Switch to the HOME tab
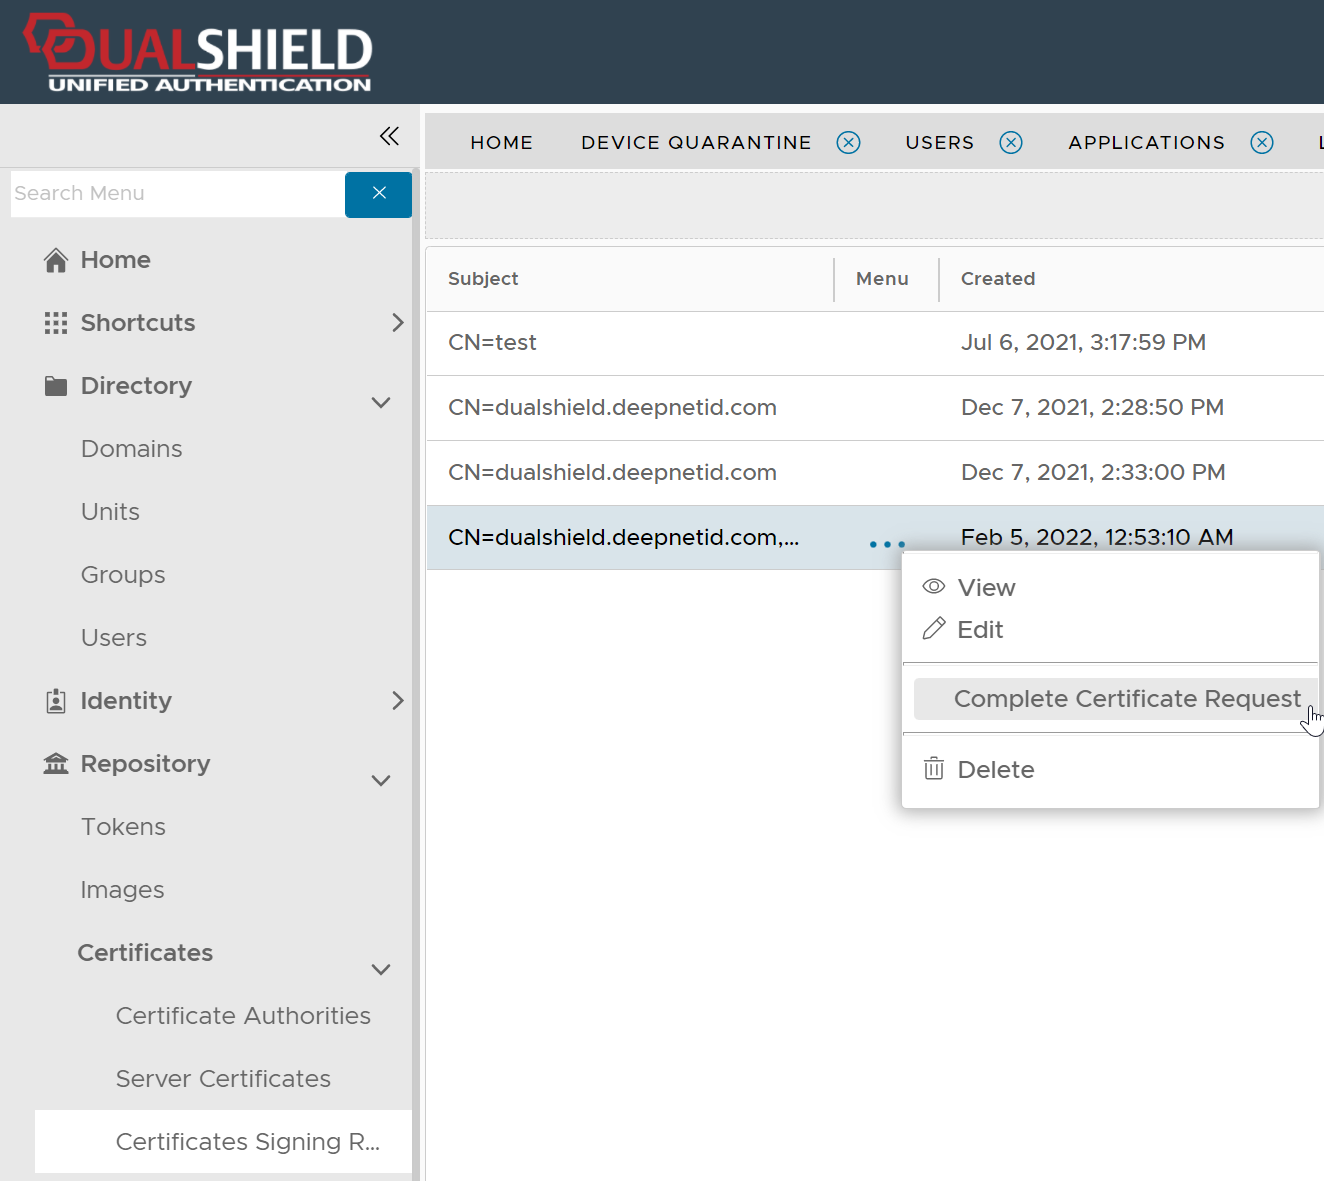This screenshot has height=1181, width=1324. 501,143
